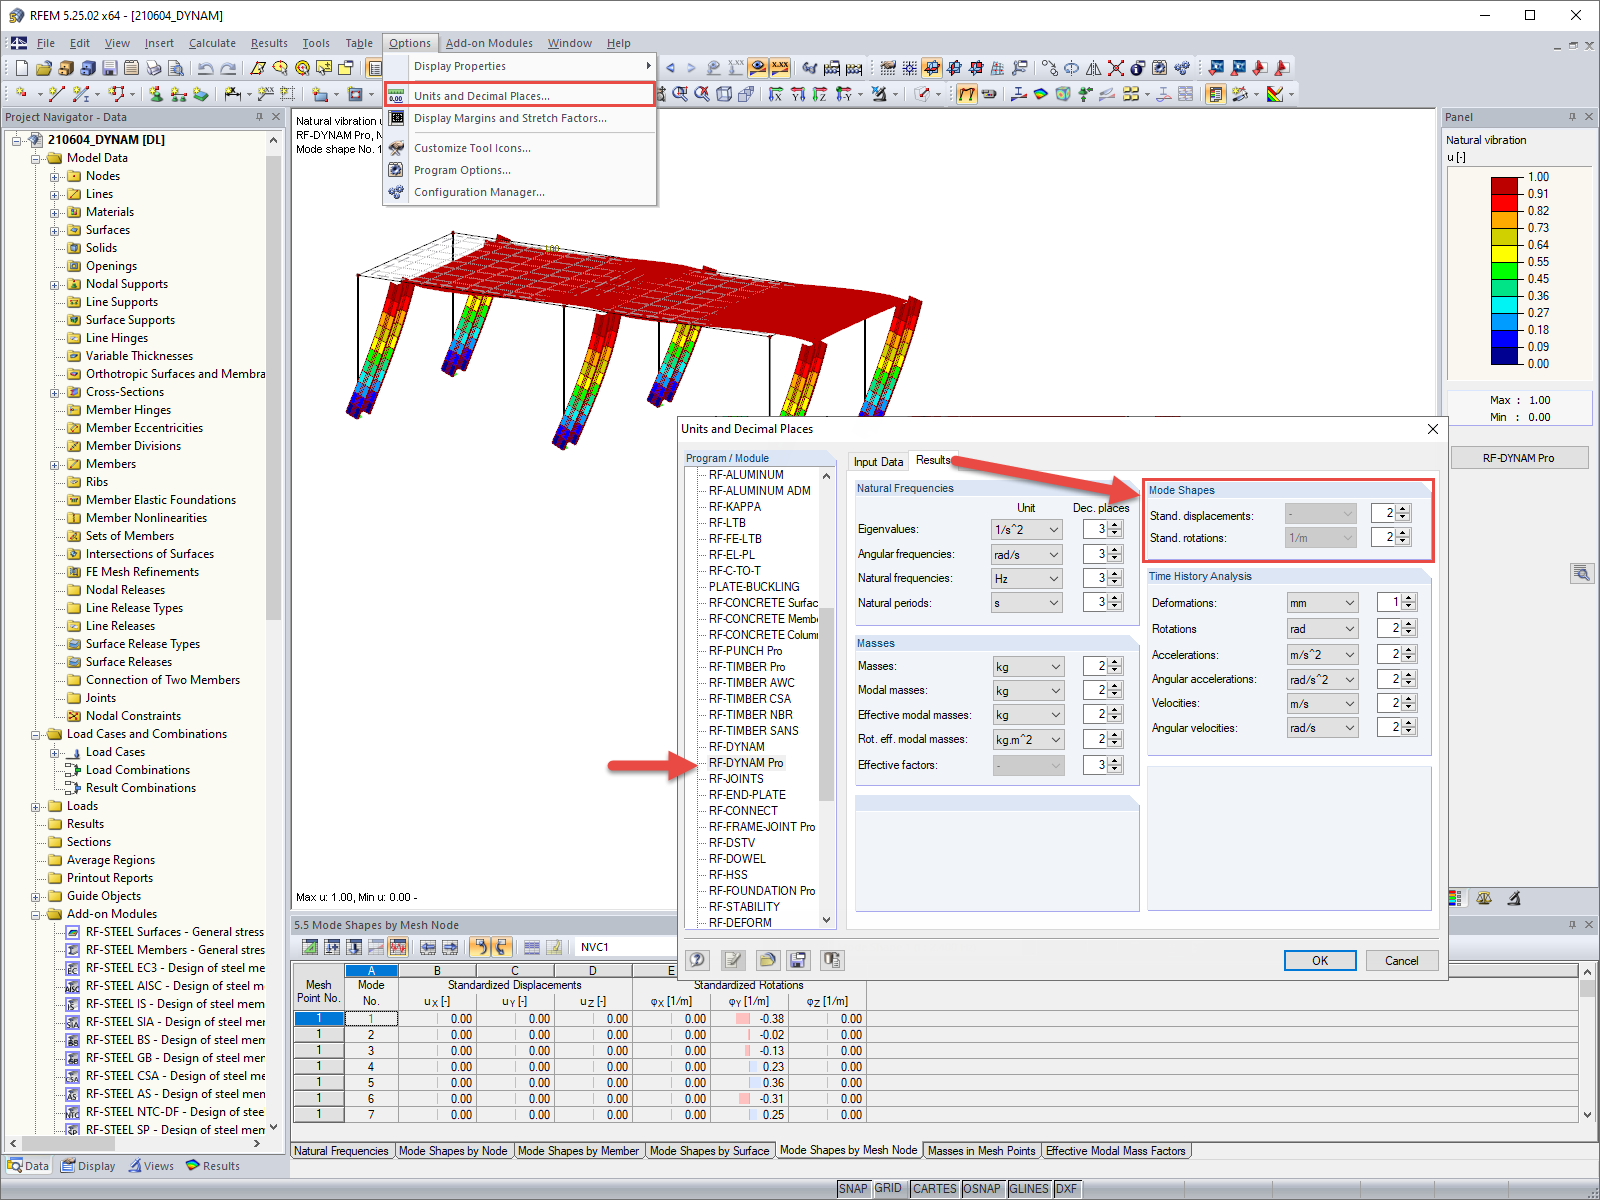Select RF-DYNAM Pro in module list
Viewport: 1600px width, 1200px height.
point(746,763)
